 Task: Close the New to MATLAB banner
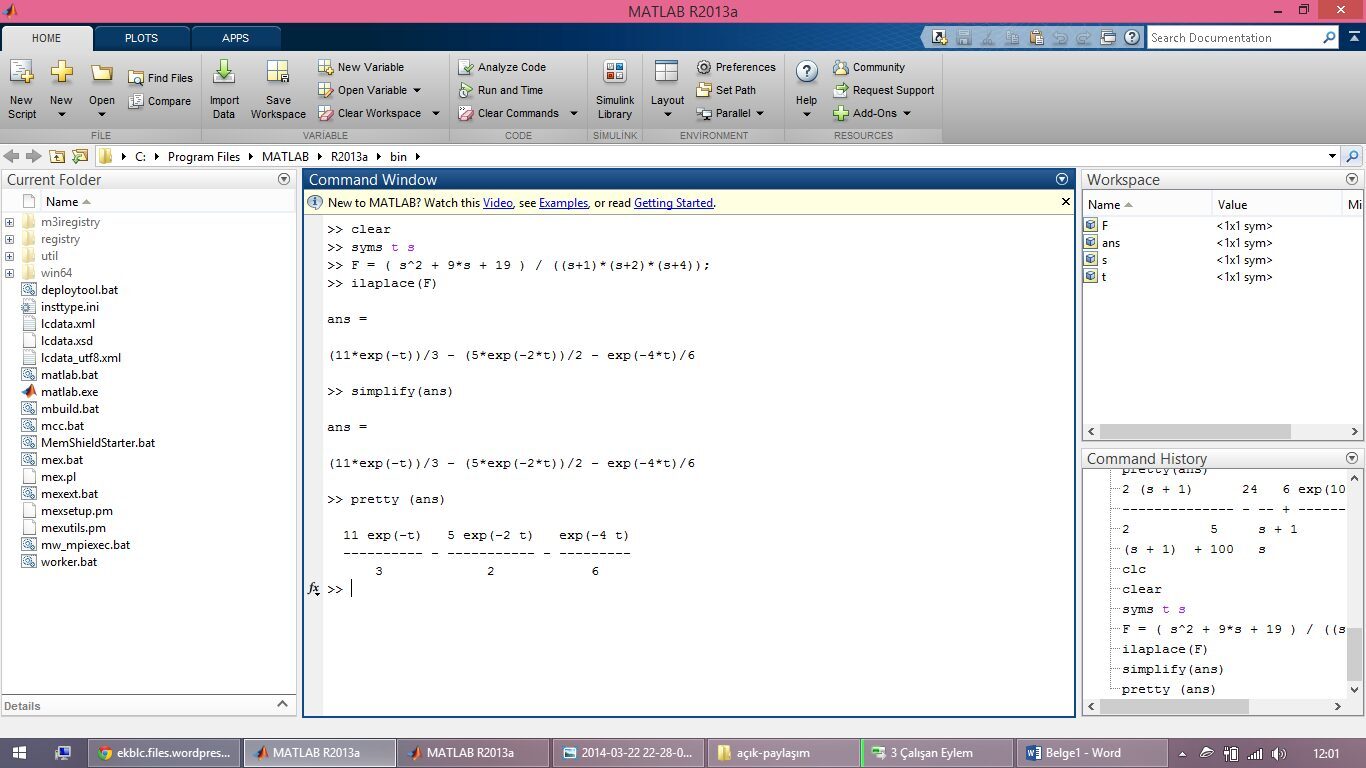pos(1066,202)
